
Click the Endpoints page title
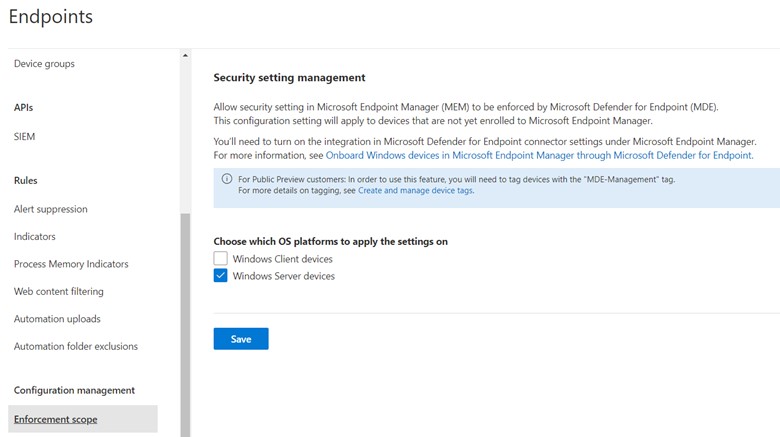click(51, 16)
